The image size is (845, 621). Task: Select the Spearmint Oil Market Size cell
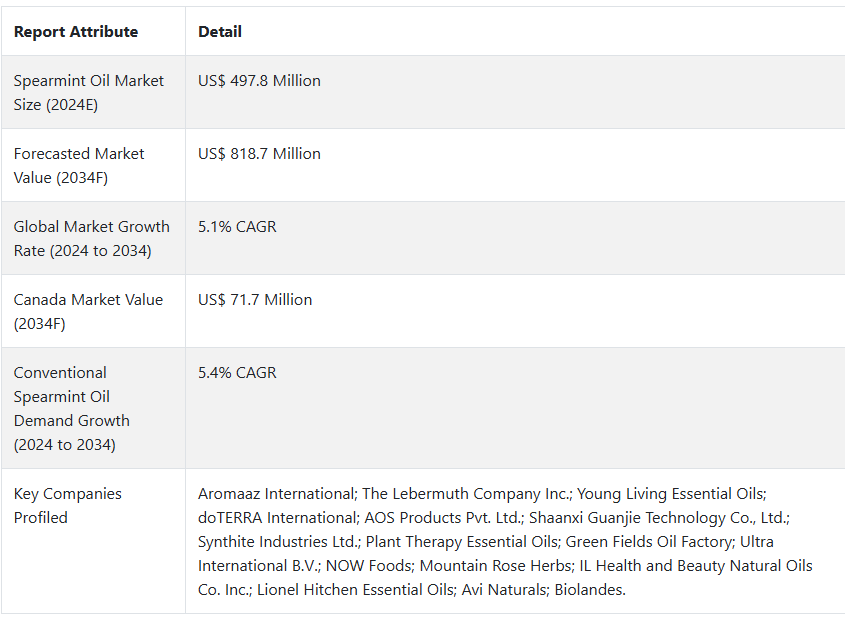coord(94,92)
